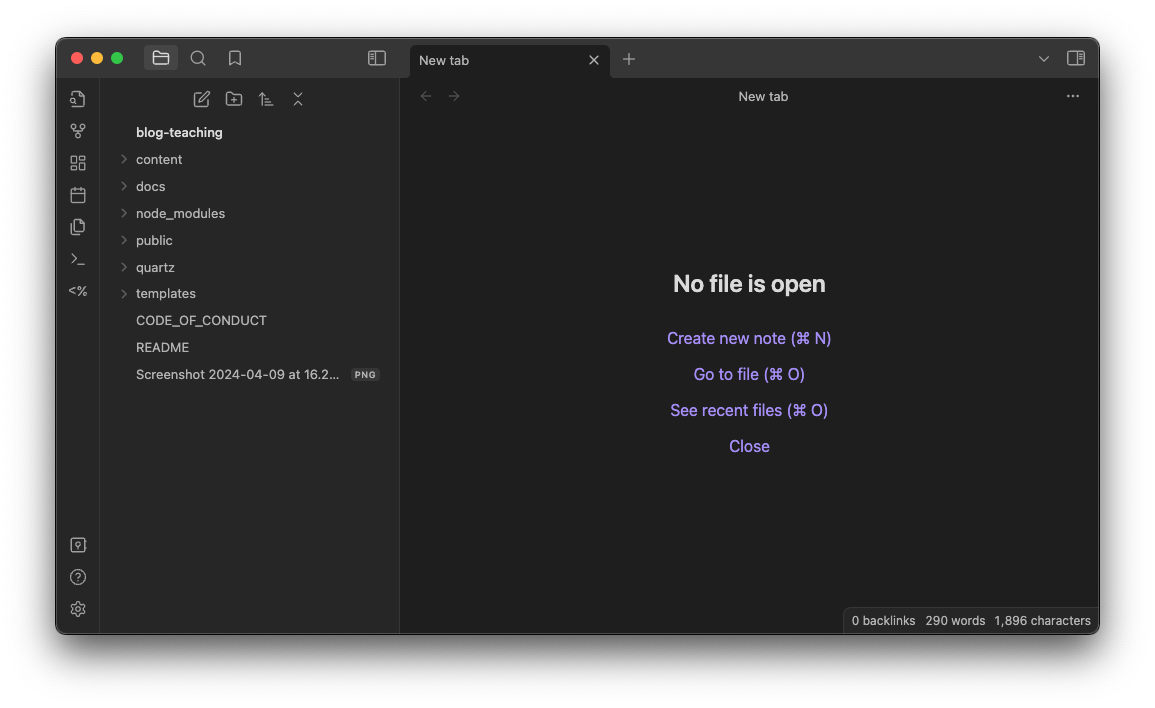Image resolution: width=1155 pixels, height=708 pixels.
Task: Open the tab list dropdown arrow
Action: 1043,59
